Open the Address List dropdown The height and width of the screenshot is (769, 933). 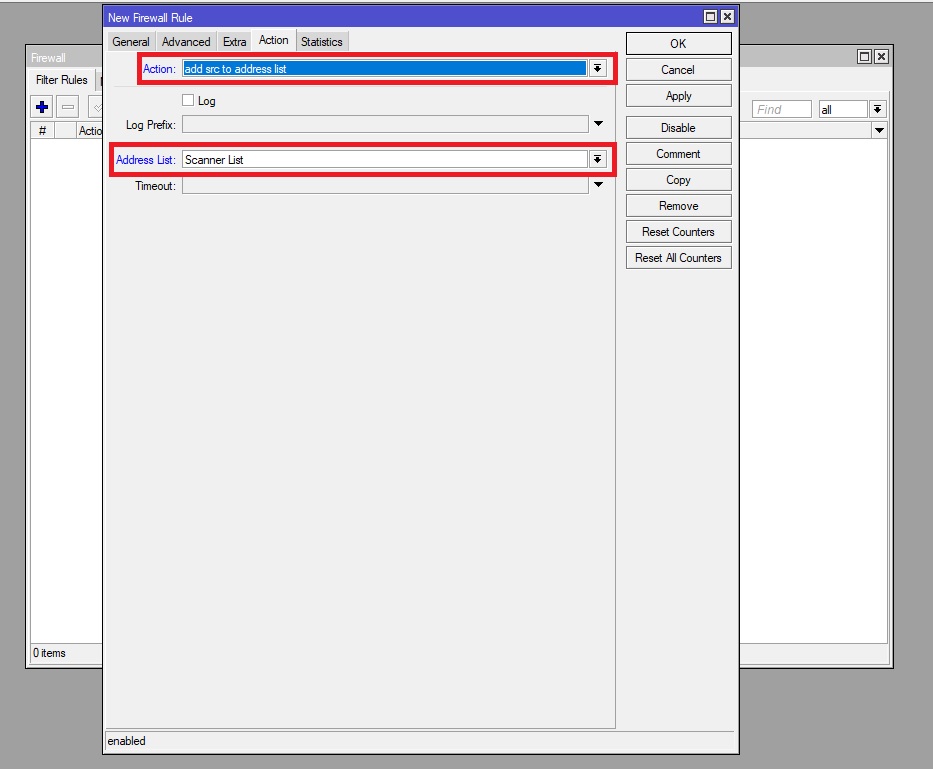[x=598, y=159]
